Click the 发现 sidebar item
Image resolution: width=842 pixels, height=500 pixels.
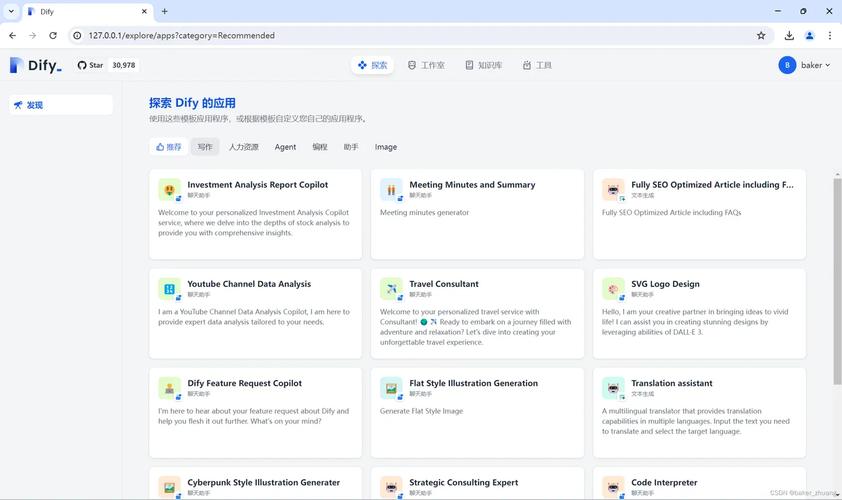tap(34, 105)
